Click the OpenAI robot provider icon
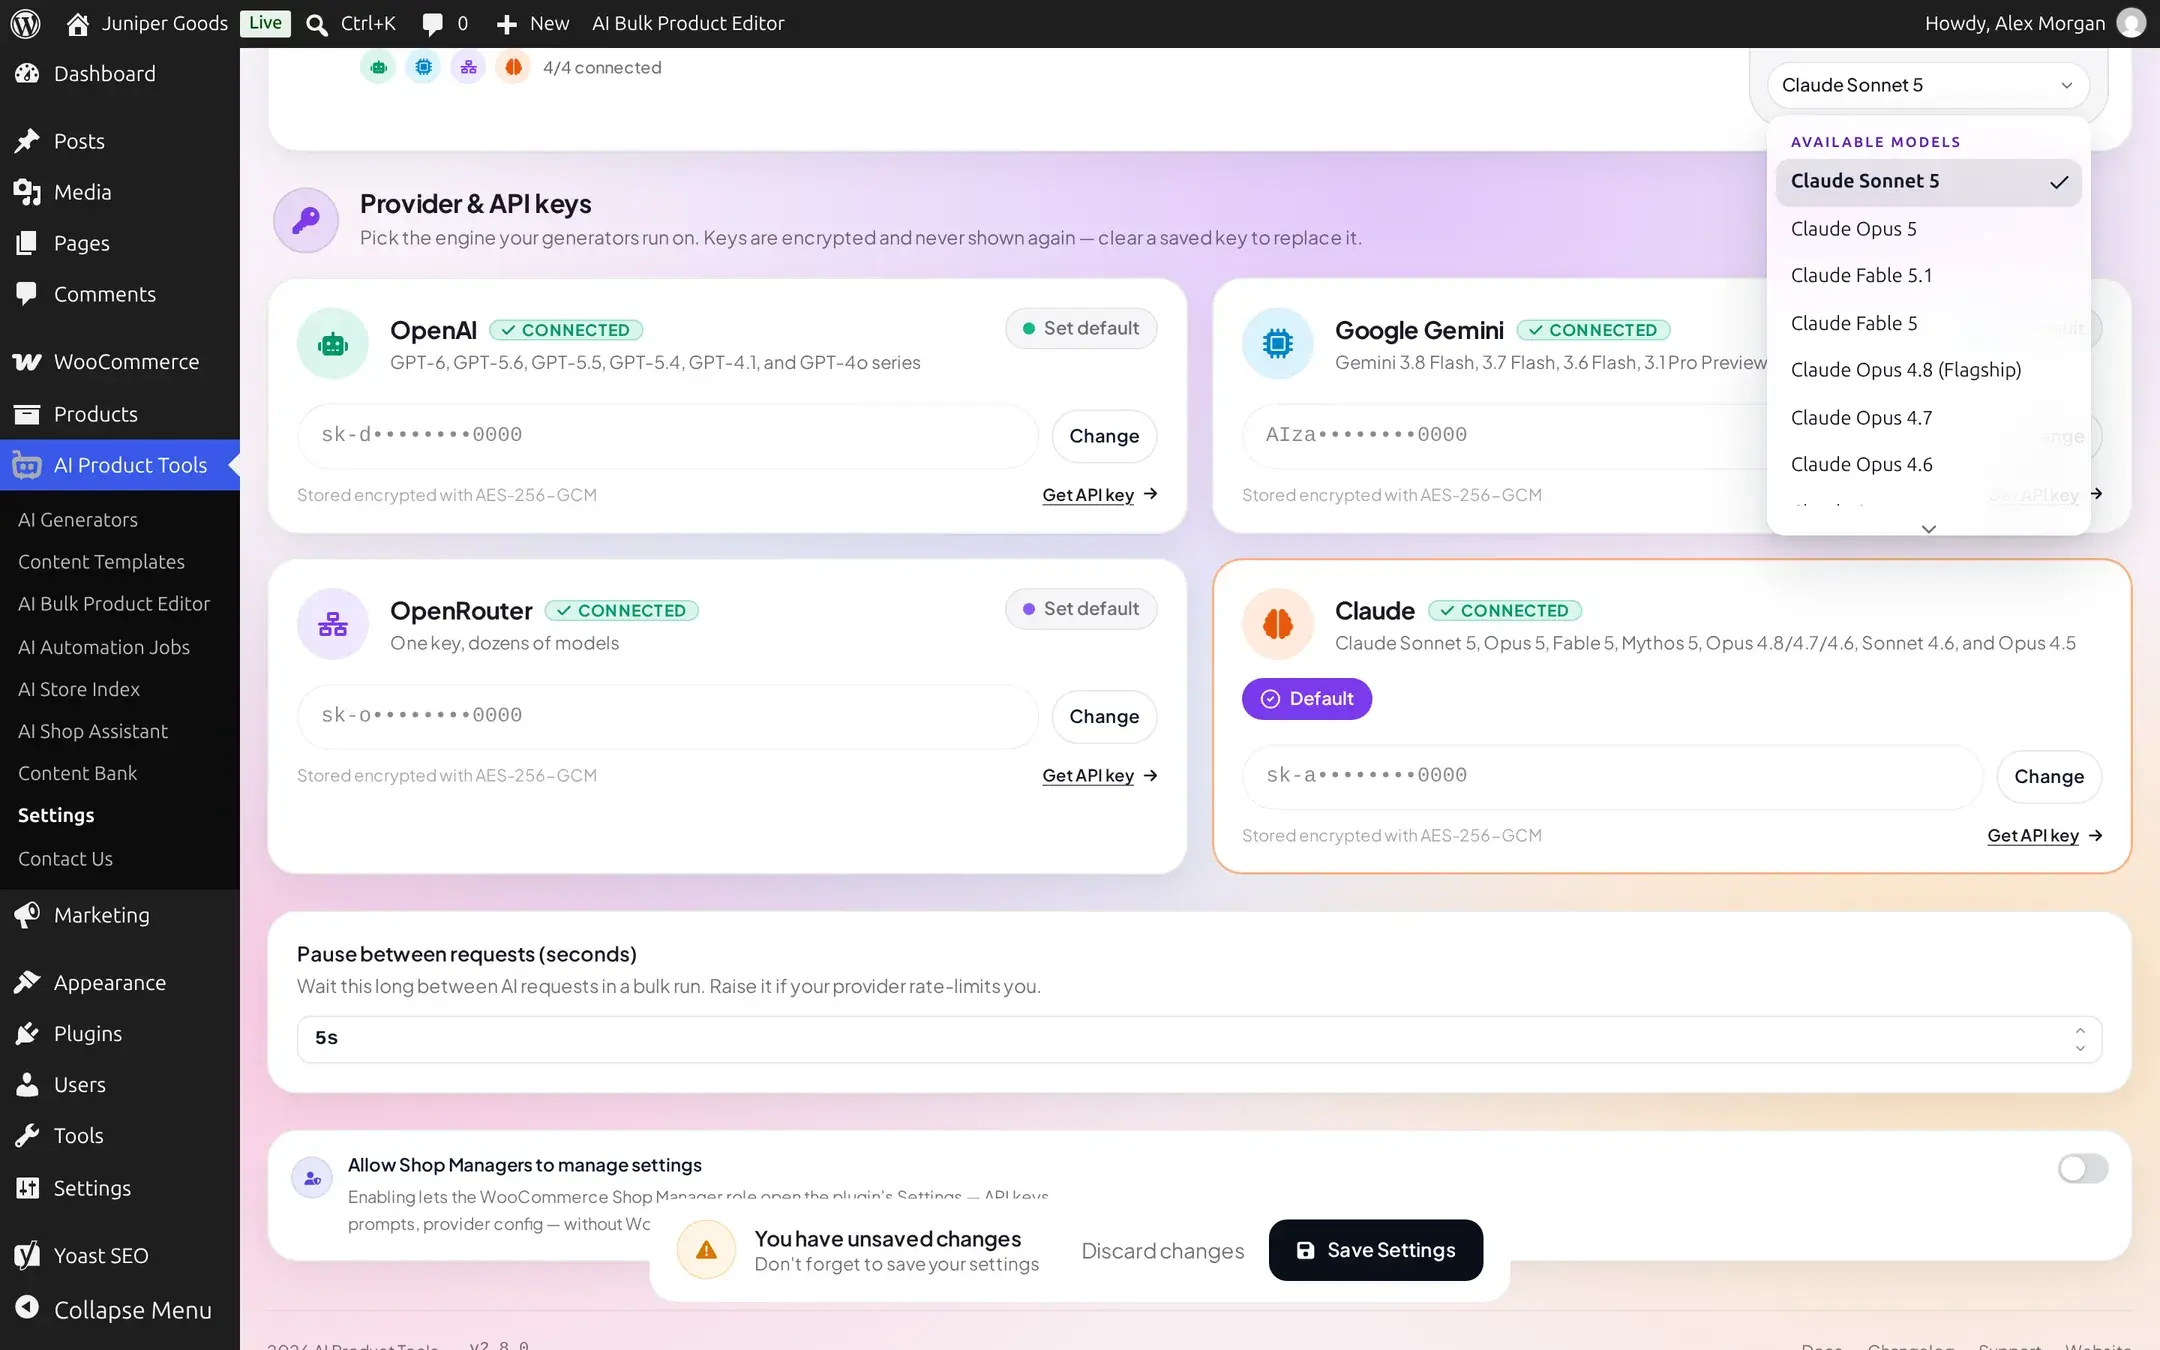Viewport: 2160px width, 1350px height. click(x=333, y=344)
